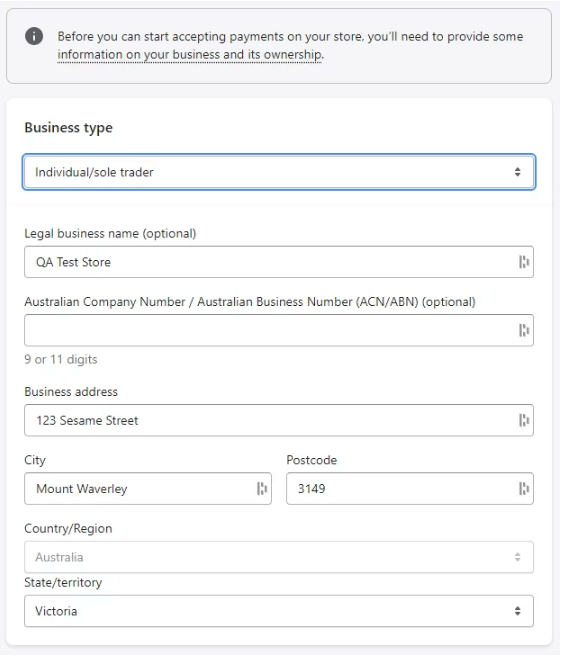The height and width of the screenshot is (660, 563).
Task: Open the Business type dropdown
Action: [279, 172]
